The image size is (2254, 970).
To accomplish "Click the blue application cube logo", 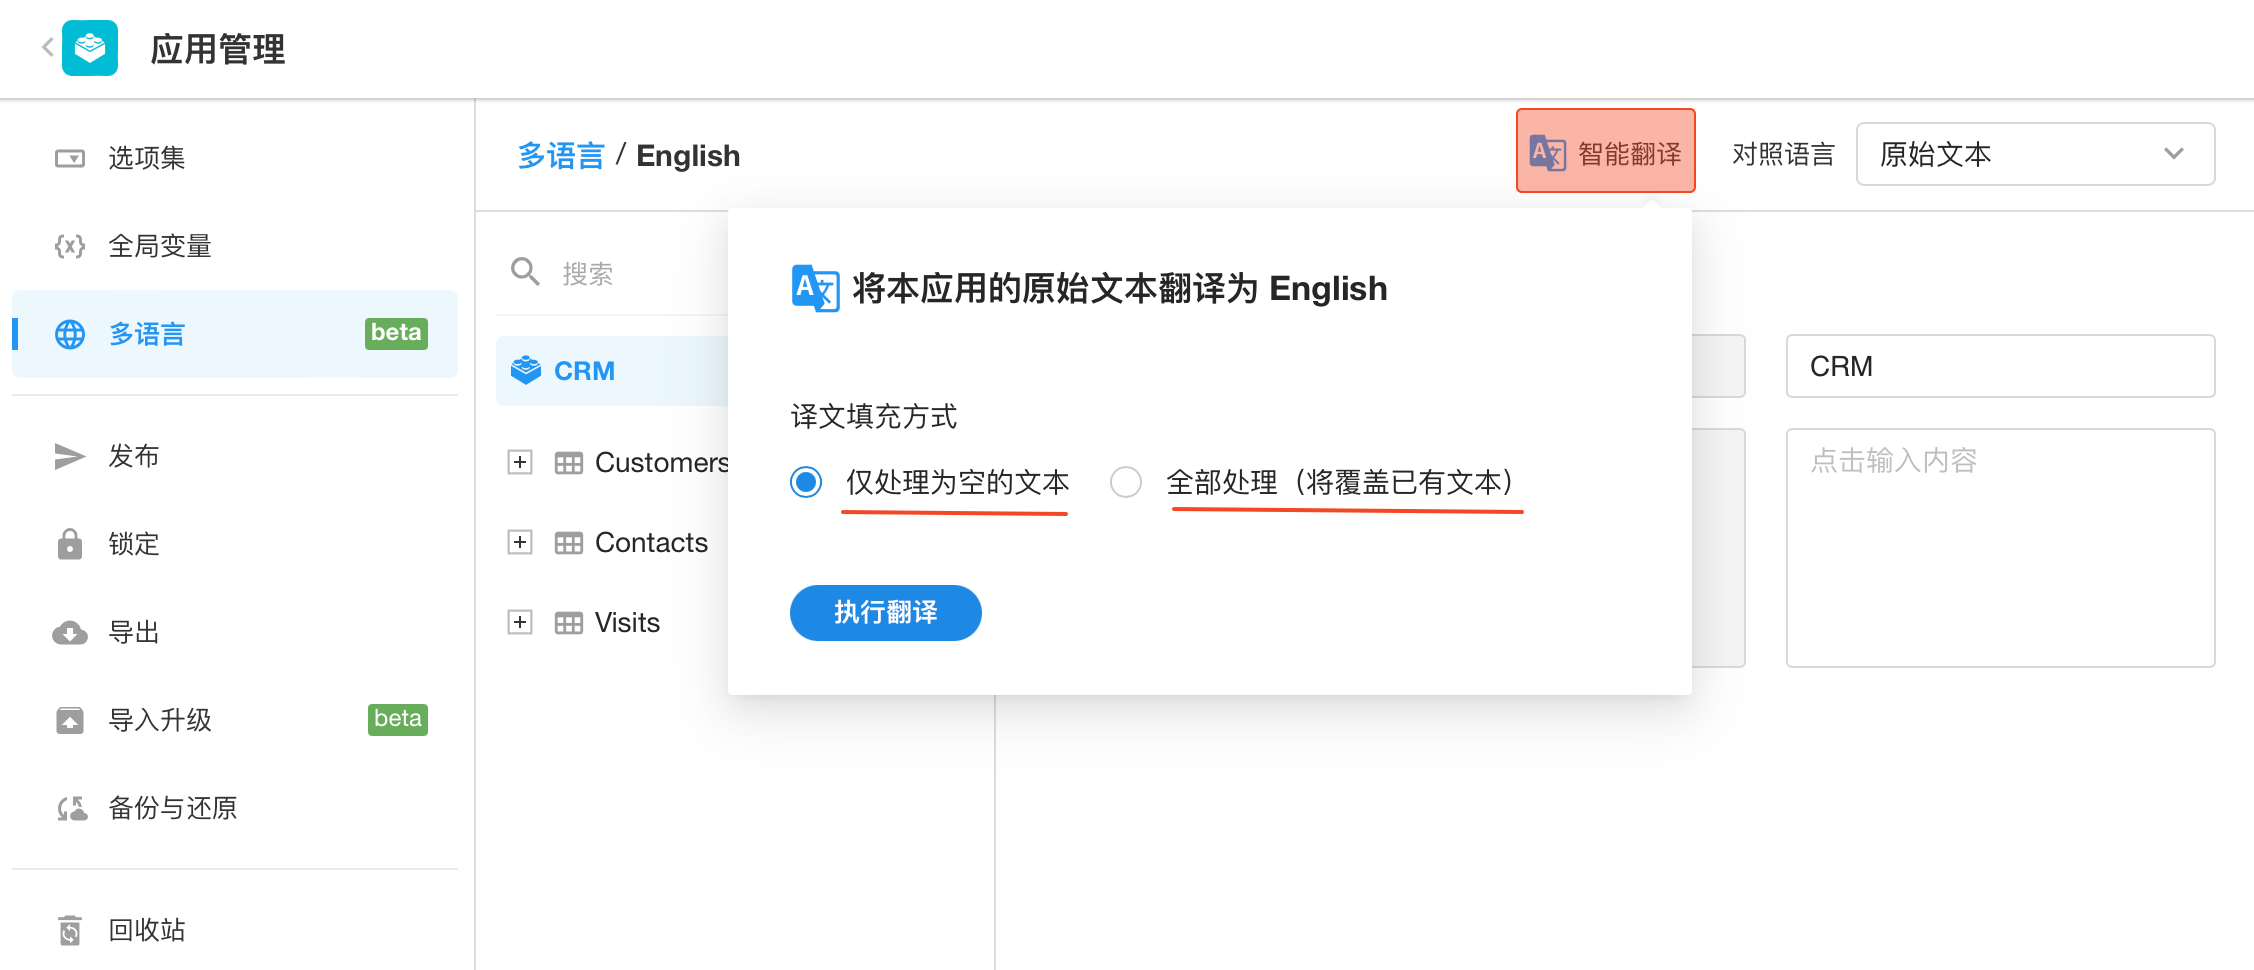I will [x=90, y=48].
